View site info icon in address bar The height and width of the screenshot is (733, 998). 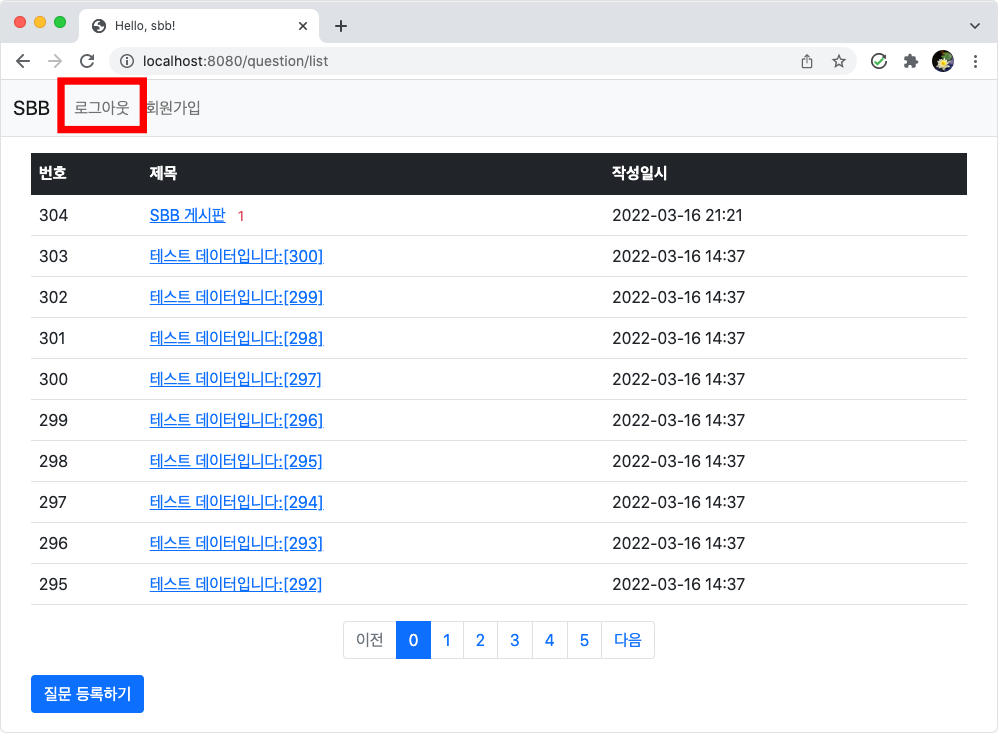(x=127, y=61)
